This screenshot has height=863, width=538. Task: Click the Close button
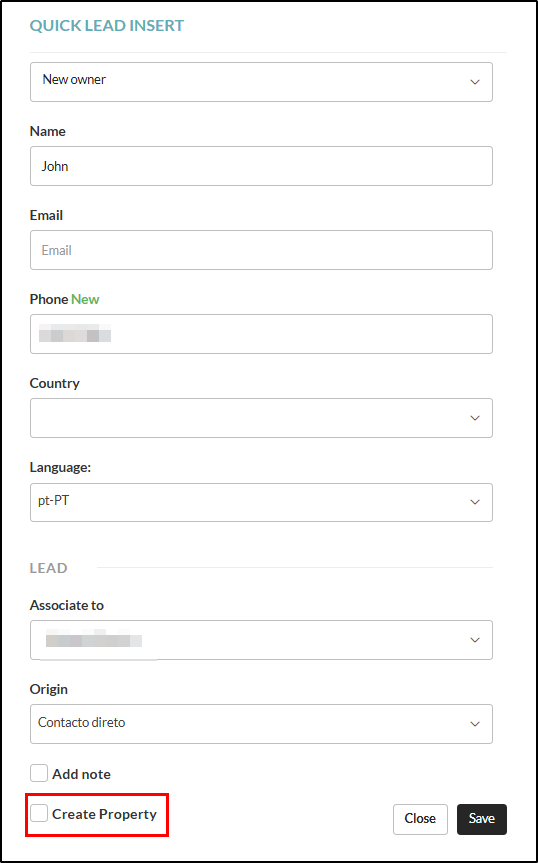pos(420,819)
